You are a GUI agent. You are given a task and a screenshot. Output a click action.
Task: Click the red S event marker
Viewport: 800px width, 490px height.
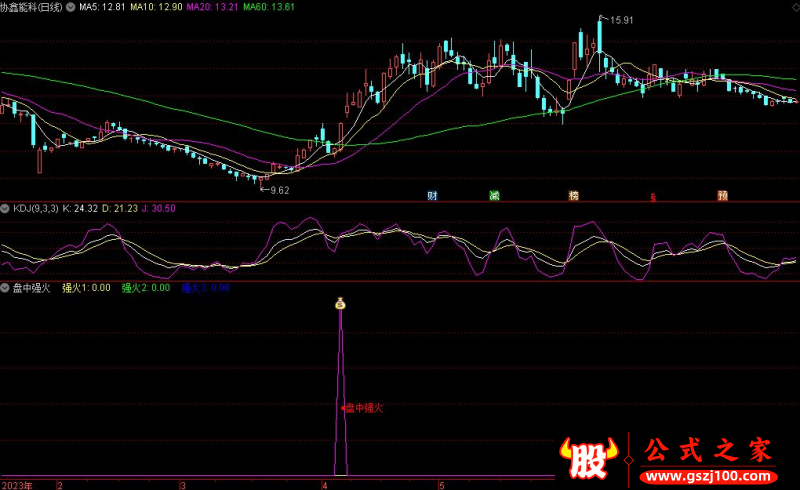tap(653, 196)
